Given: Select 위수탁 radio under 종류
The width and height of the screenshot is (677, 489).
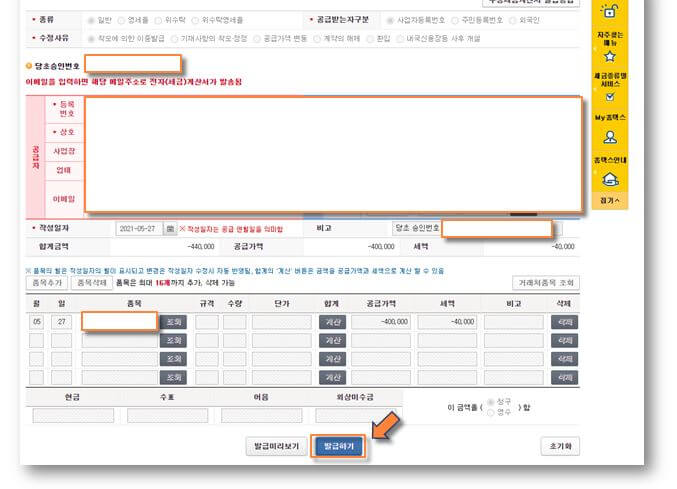Looking at the screenshot, I should 158,20.
